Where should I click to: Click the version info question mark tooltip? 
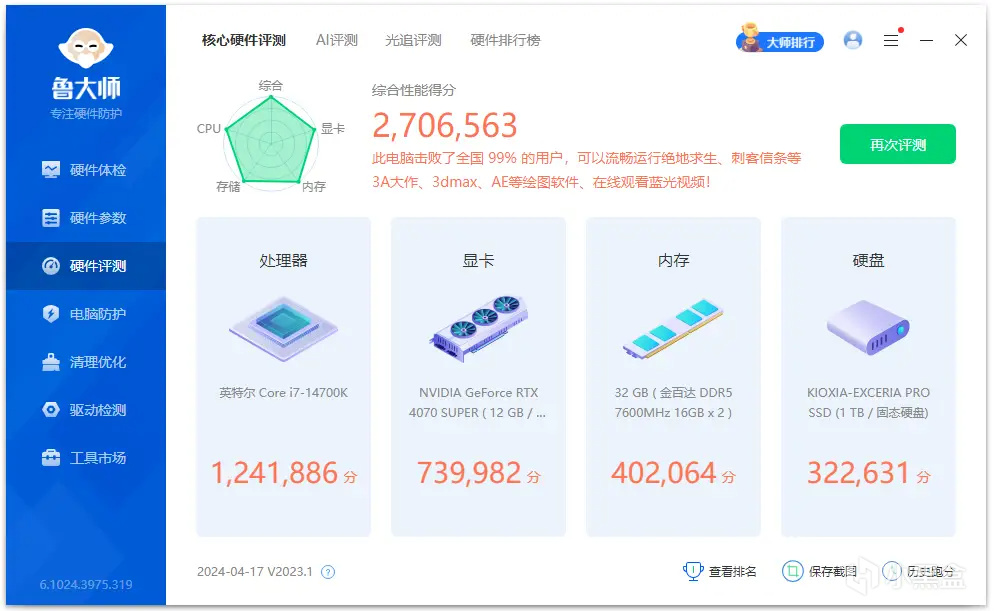coord(329,571)
